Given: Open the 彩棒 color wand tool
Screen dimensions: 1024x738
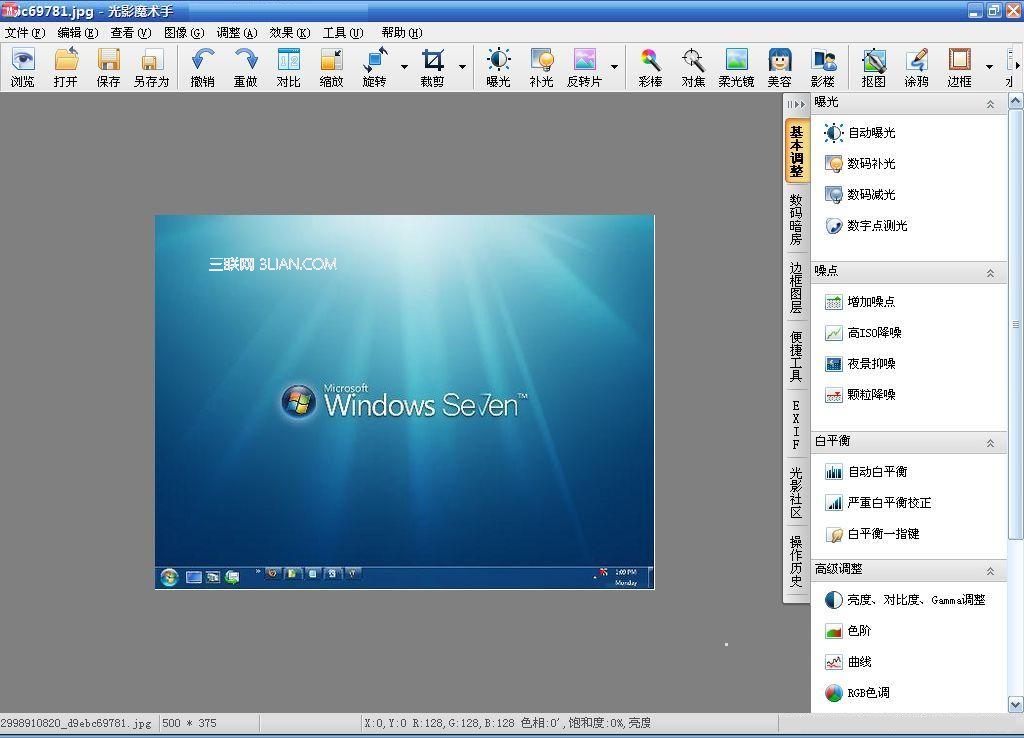Looking at the screenshot, I should tap(650, 59).
